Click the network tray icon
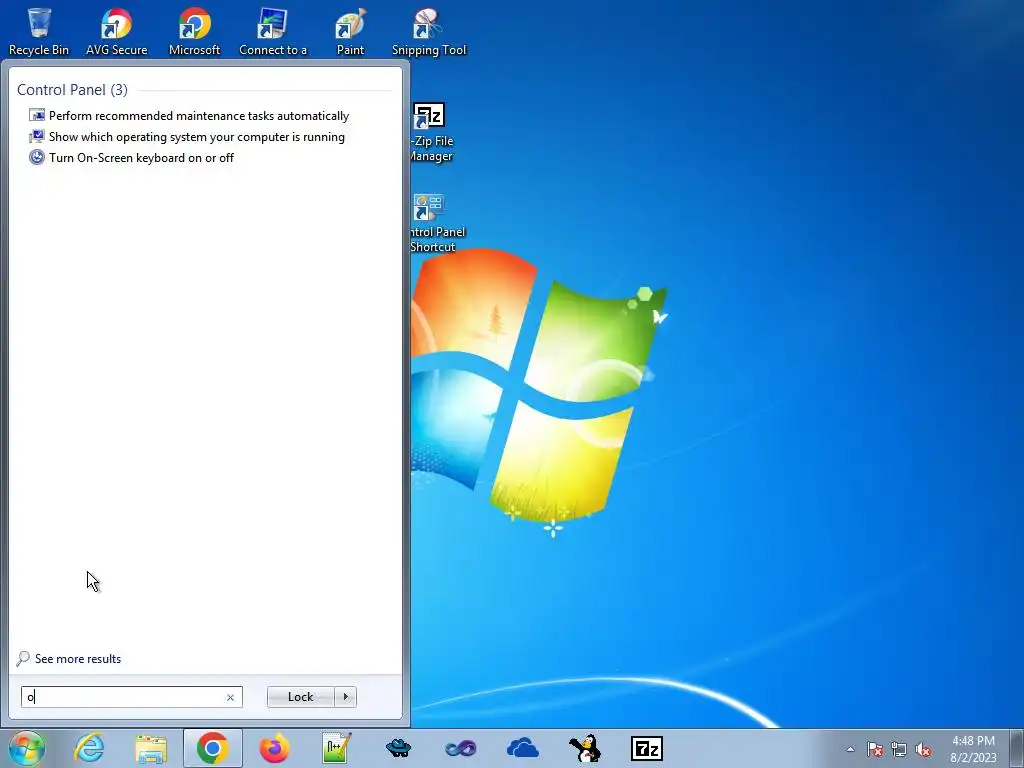Screen dimensions: 1024x768 (899, 749)
